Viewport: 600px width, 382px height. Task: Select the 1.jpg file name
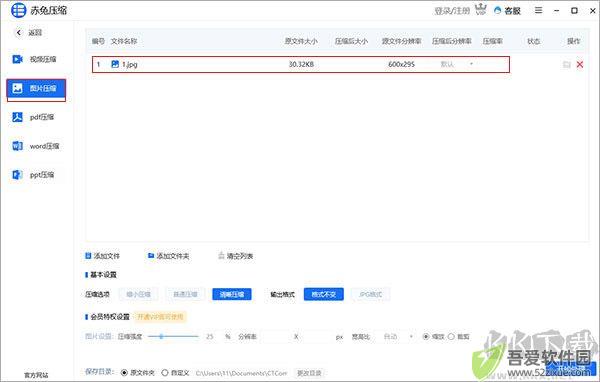tap(130, 64)
